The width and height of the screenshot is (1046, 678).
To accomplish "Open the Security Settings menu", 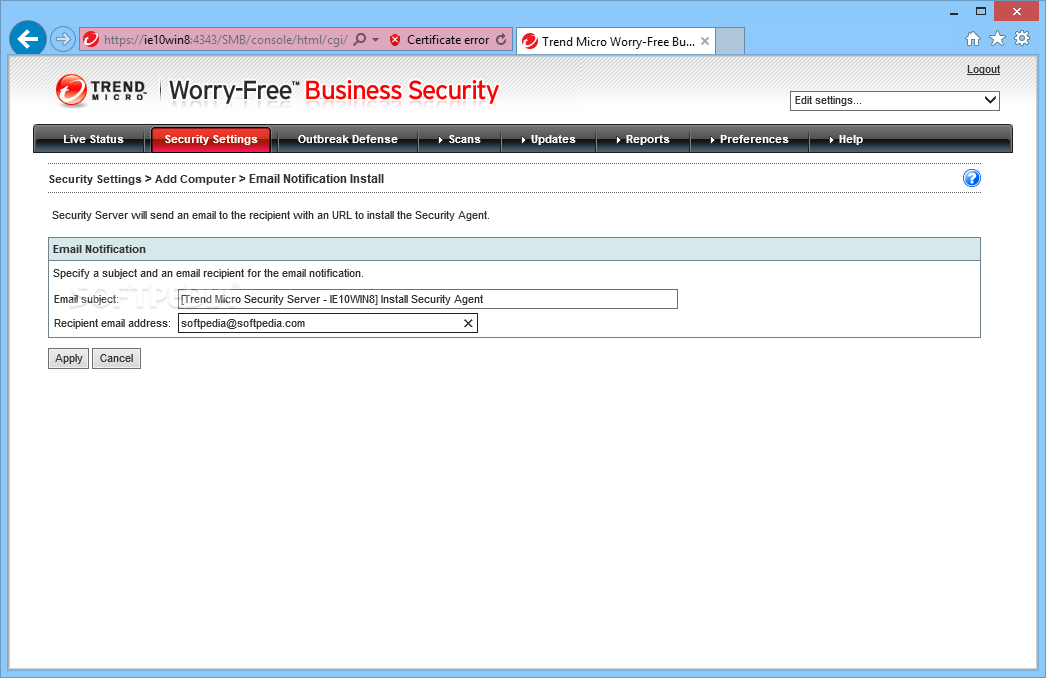I will point(211,139).
